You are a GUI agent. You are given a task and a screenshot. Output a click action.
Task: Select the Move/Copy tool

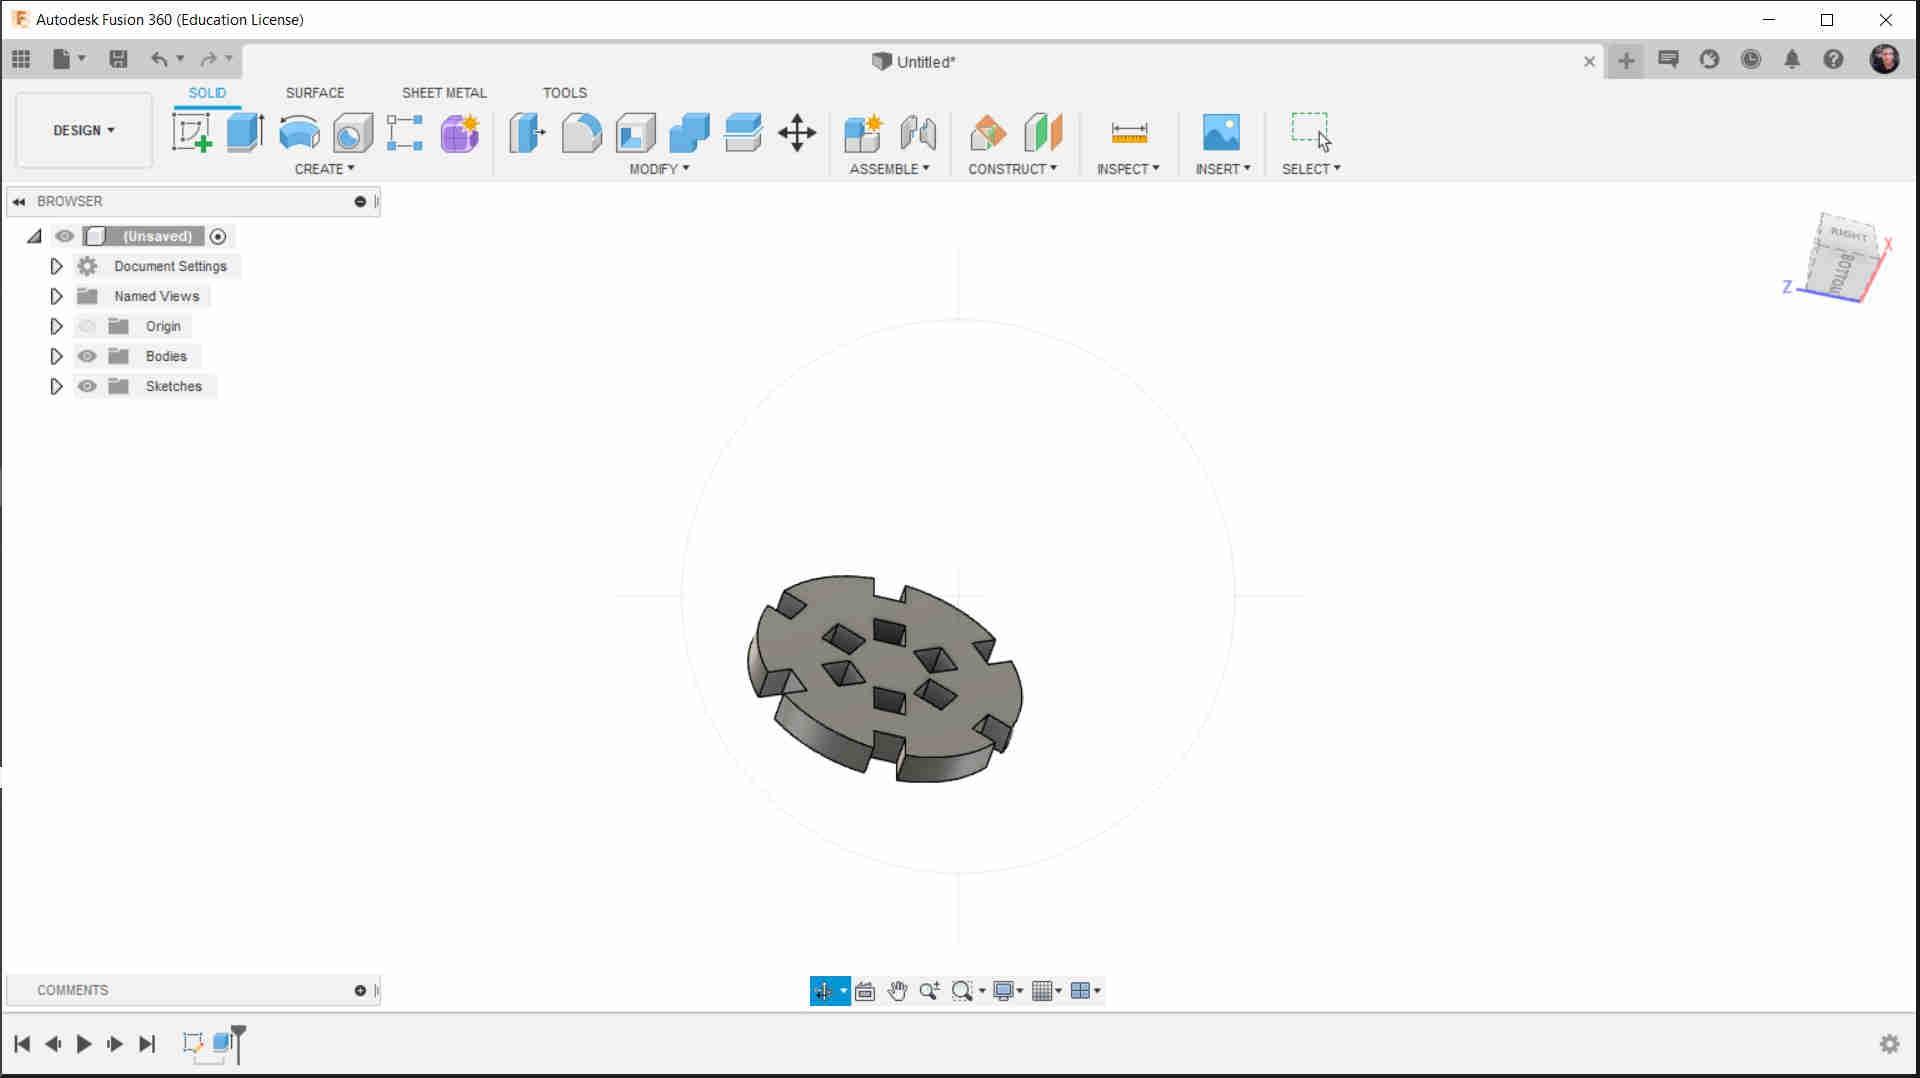coord(797,132)
